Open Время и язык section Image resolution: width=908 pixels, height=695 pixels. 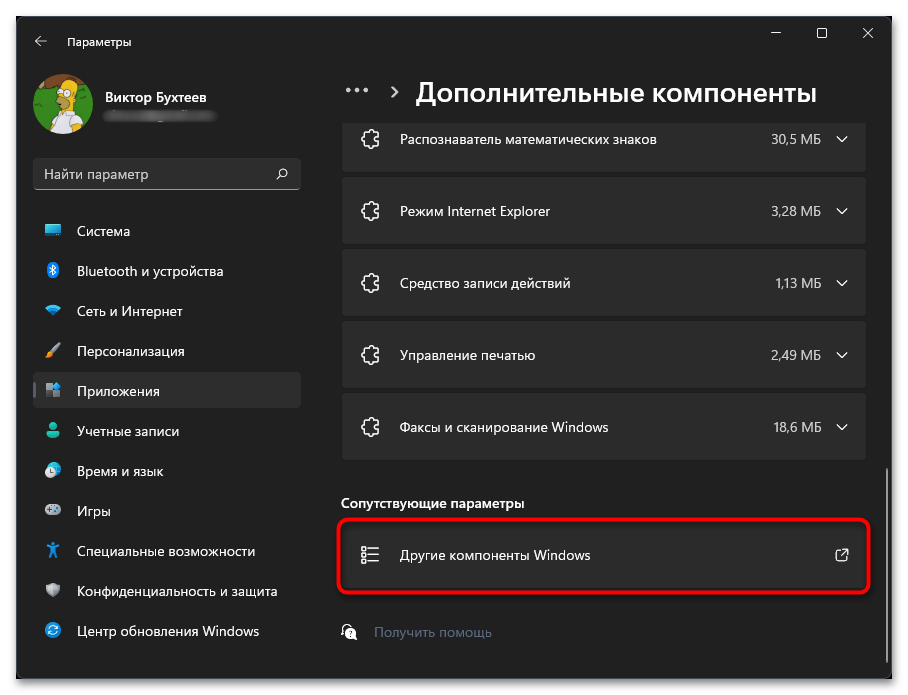point(167,471)
